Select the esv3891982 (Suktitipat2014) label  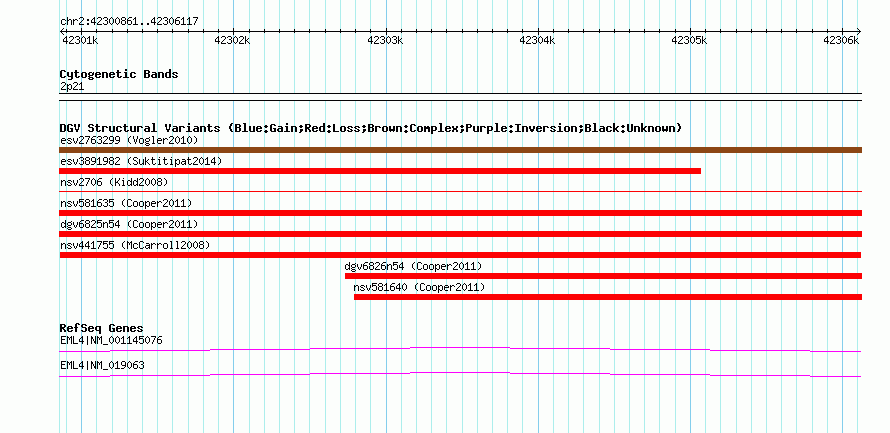click(141, 161)
